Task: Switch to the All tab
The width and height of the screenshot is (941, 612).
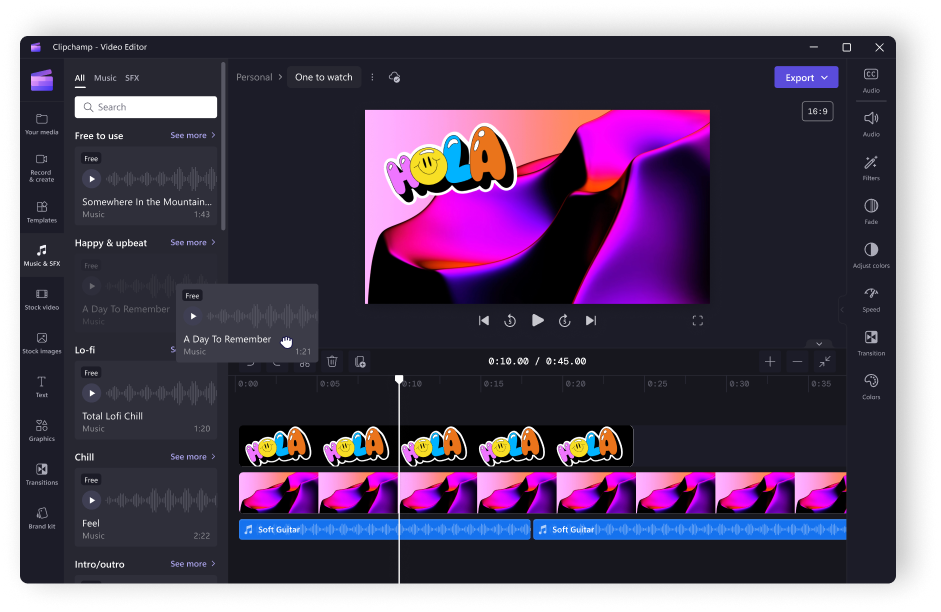Action: [79, 78]
